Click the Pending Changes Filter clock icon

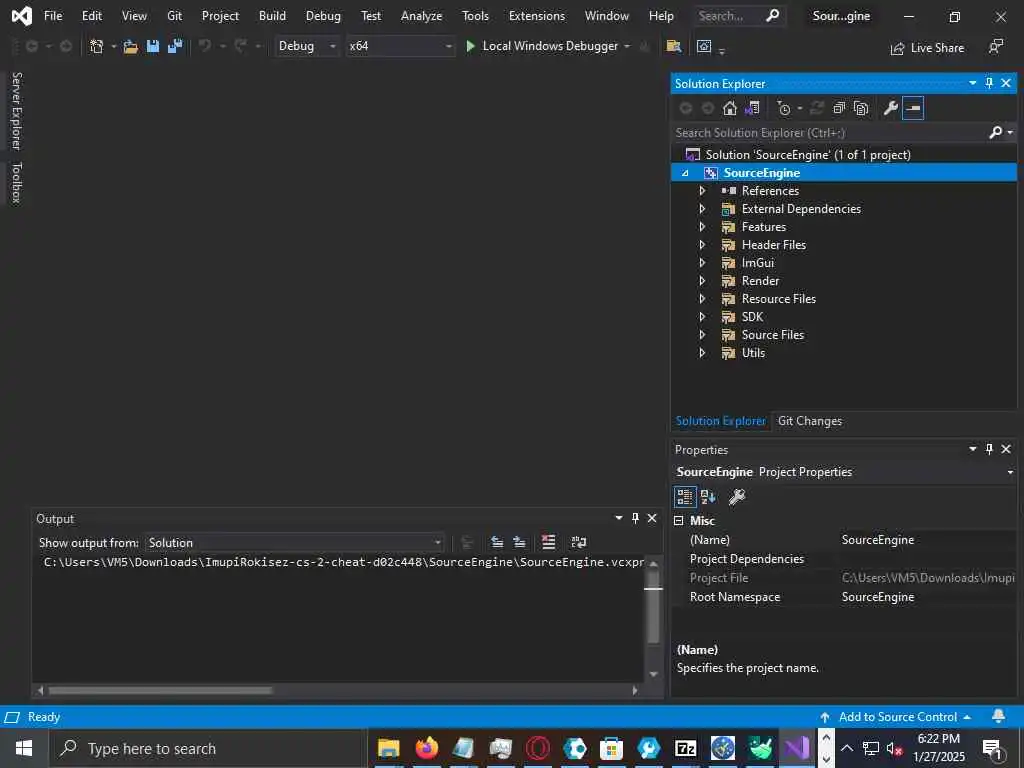[x=784, y=108]
